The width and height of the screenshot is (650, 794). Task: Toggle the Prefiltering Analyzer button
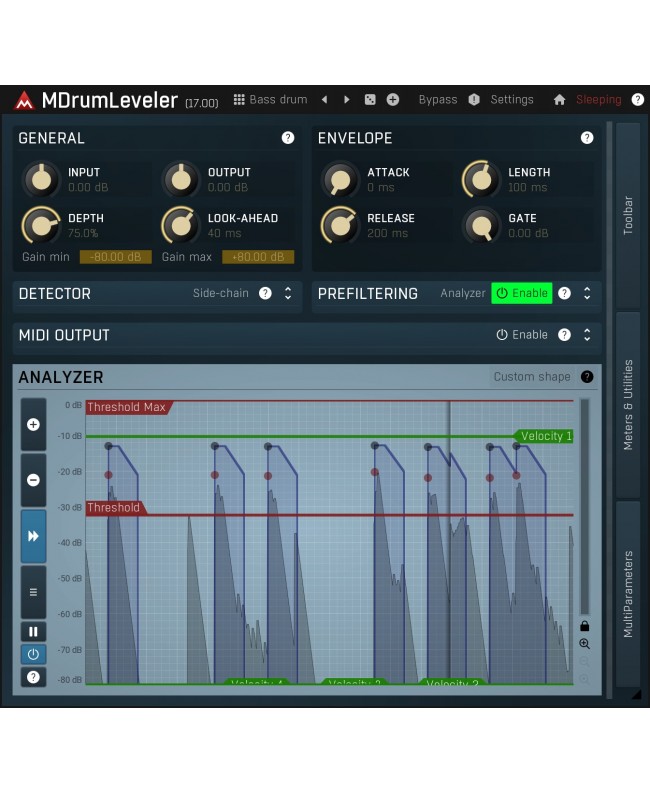click(x=463, y=293)
